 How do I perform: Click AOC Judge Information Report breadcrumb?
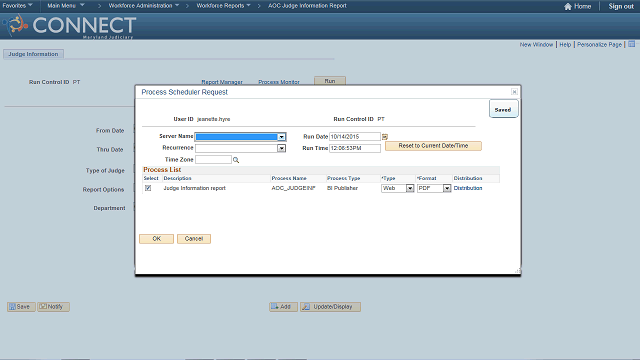[307, 6]
